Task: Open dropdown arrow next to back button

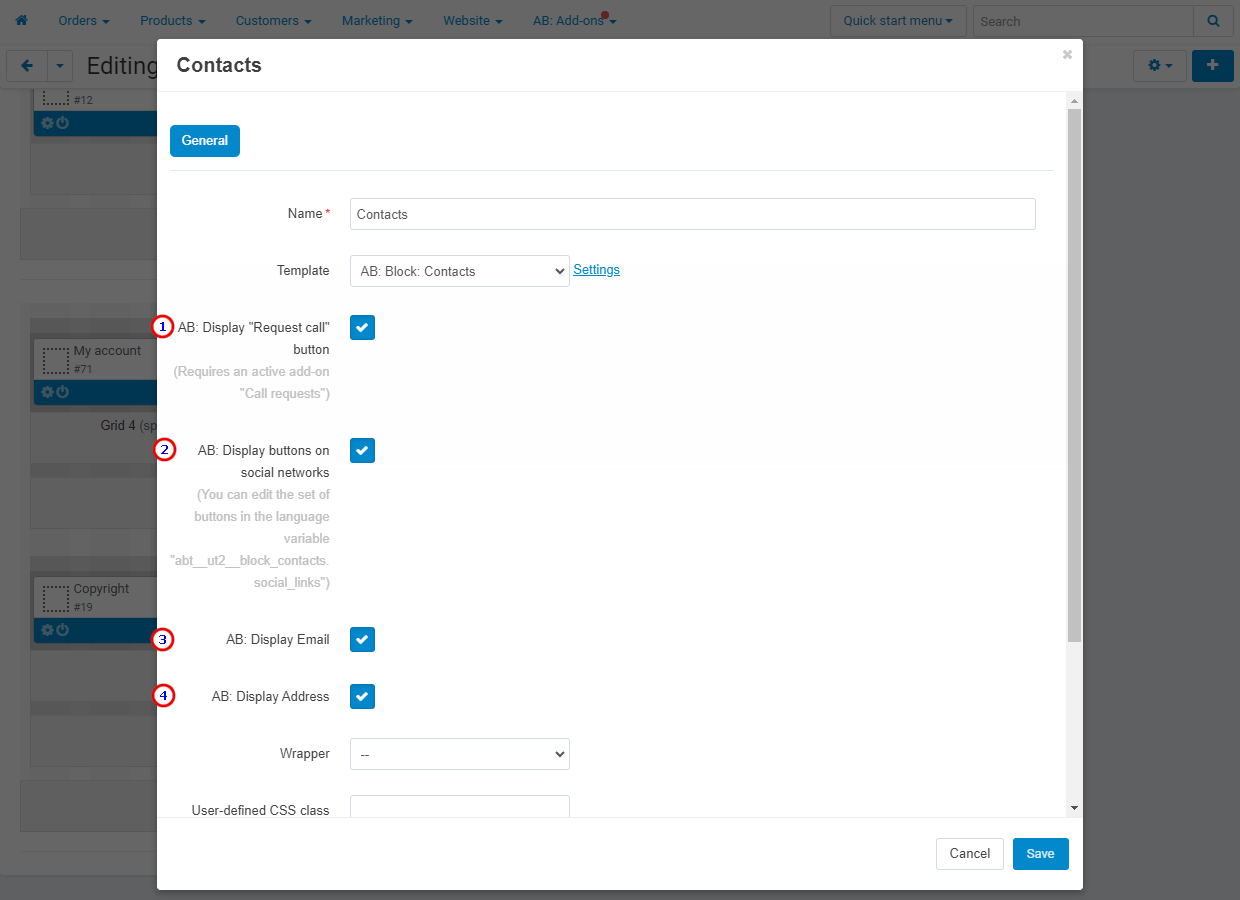Action: pyautogui.click(x=60, y=66)
